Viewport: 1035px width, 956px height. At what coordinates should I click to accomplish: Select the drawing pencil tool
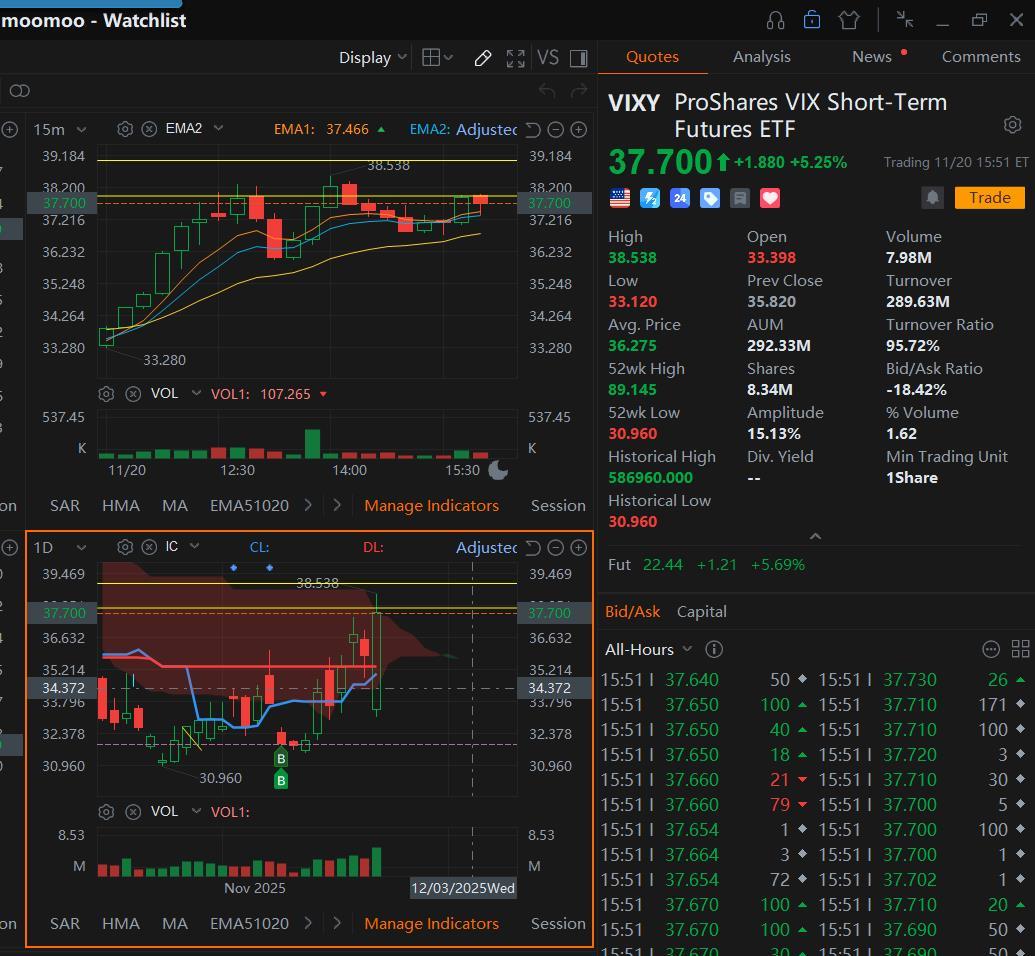point(483,58)
